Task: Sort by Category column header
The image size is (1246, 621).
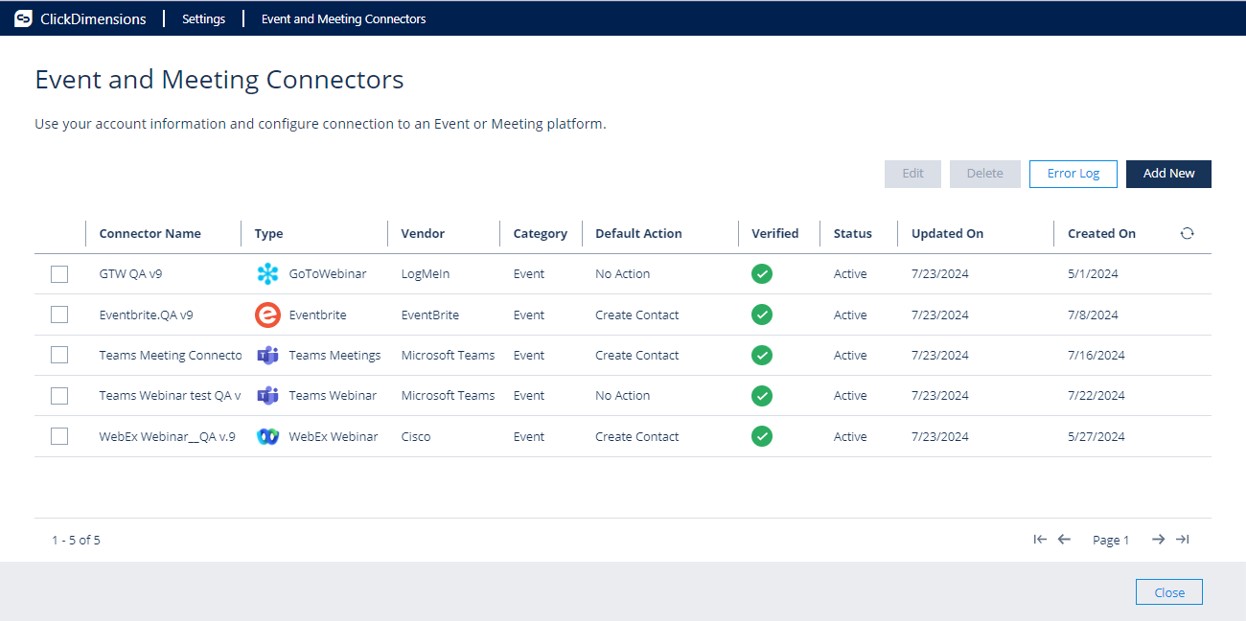Action: coord(540,234)
